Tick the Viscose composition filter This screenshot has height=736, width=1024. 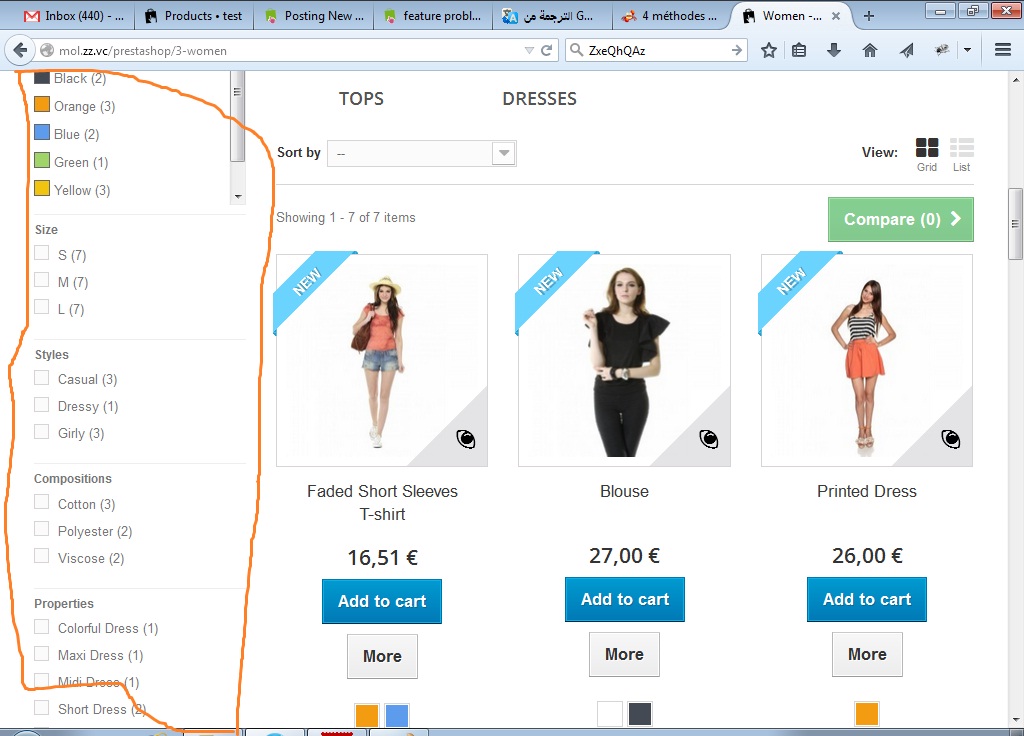(42, 556)
